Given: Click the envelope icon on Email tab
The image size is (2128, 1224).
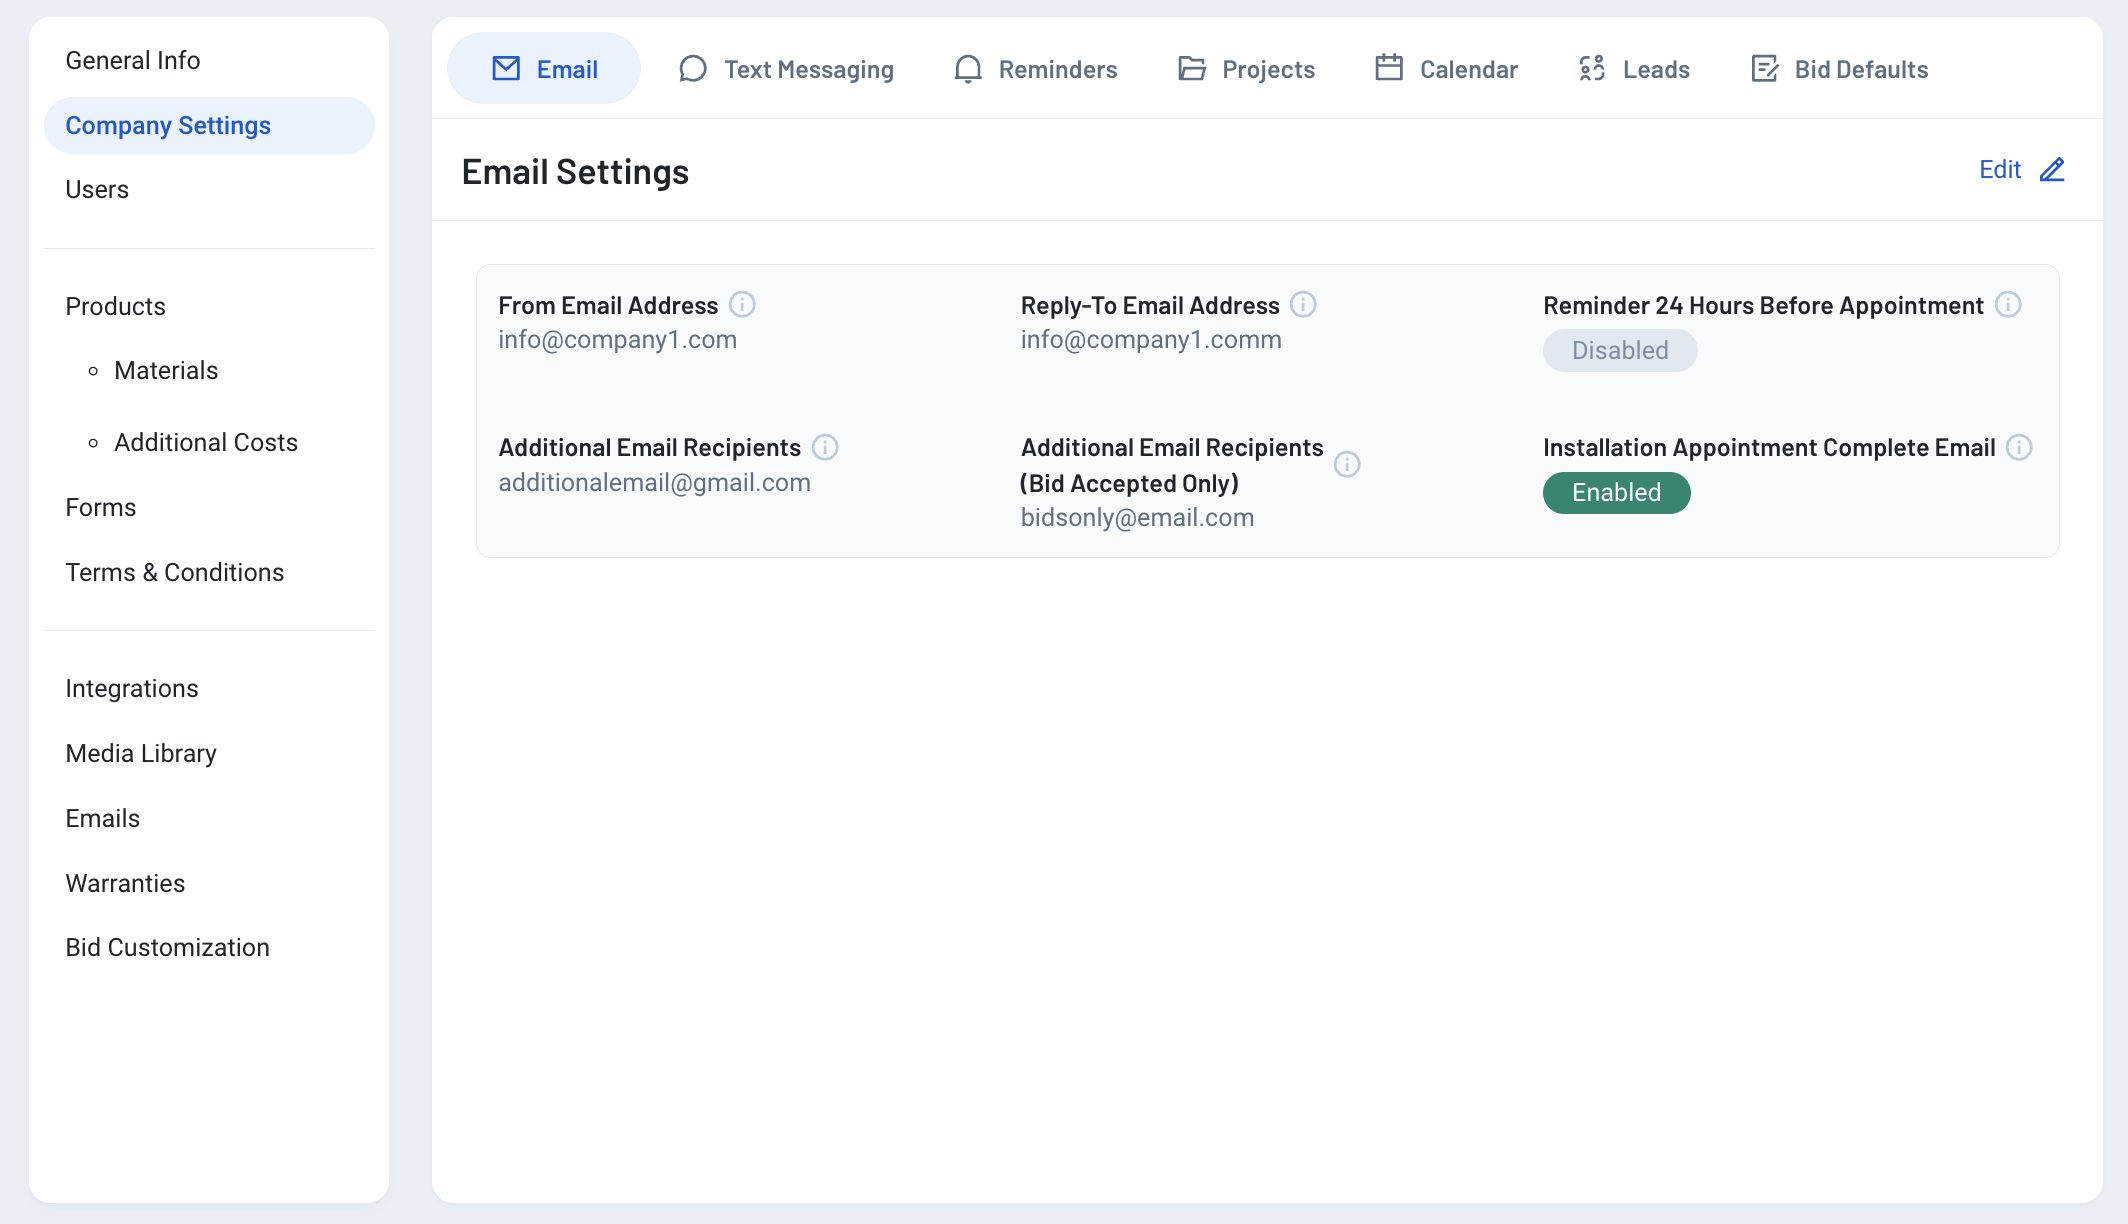Looking at the screenshot, I should (x=507, y=69).
